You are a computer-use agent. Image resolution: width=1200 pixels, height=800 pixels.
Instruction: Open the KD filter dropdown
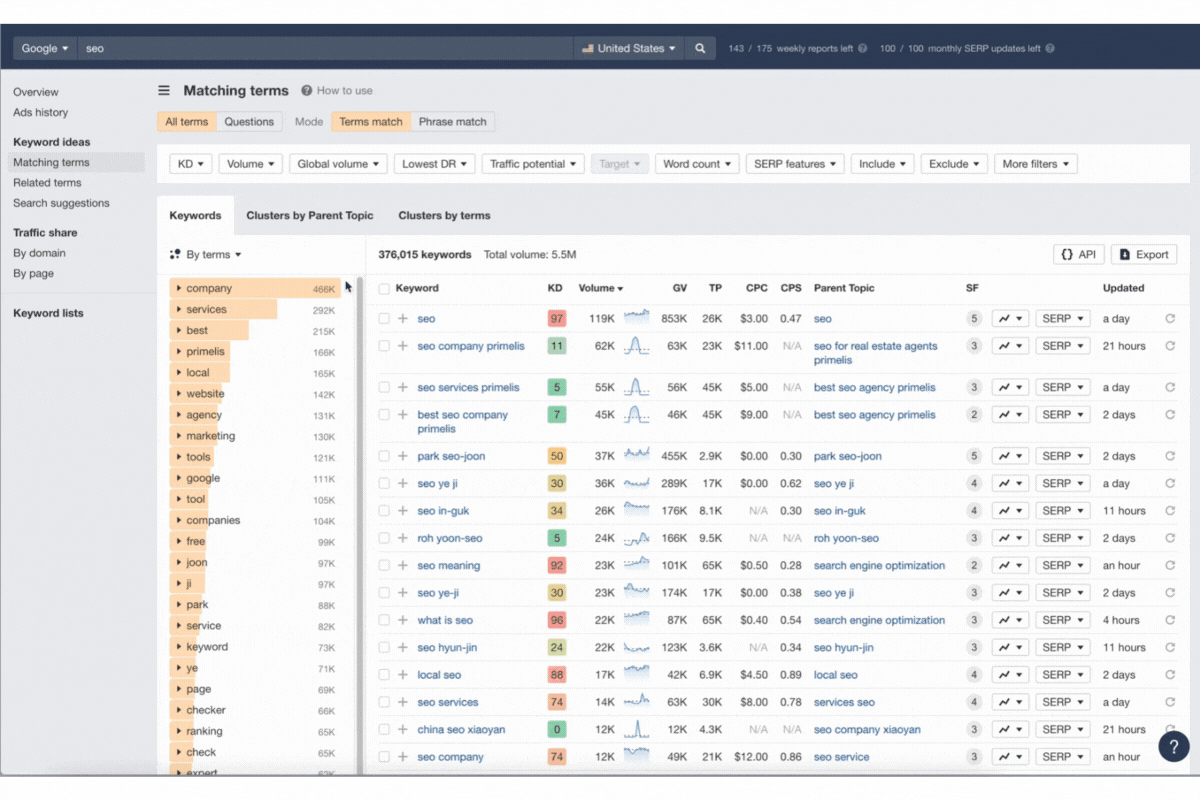tap(191, 164)
